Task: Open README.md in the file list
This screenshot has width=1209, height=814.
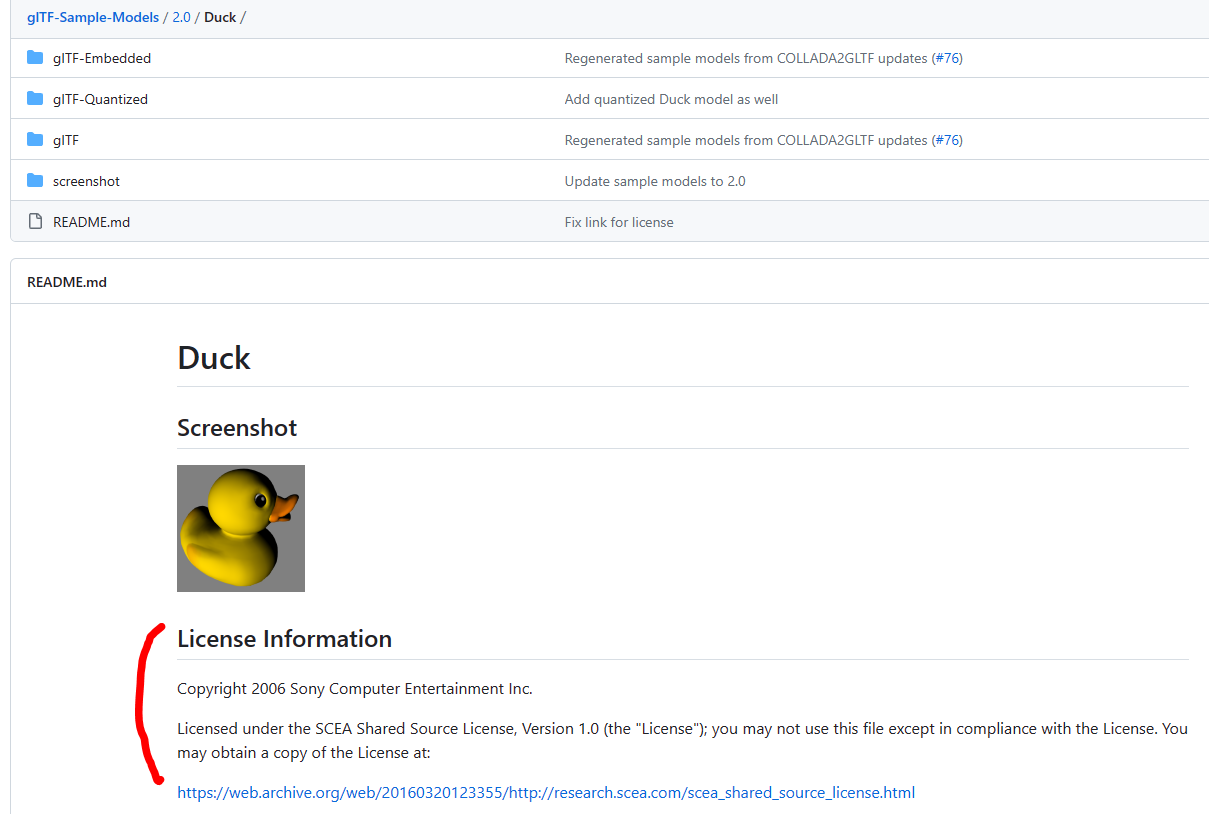Action: 91,222
